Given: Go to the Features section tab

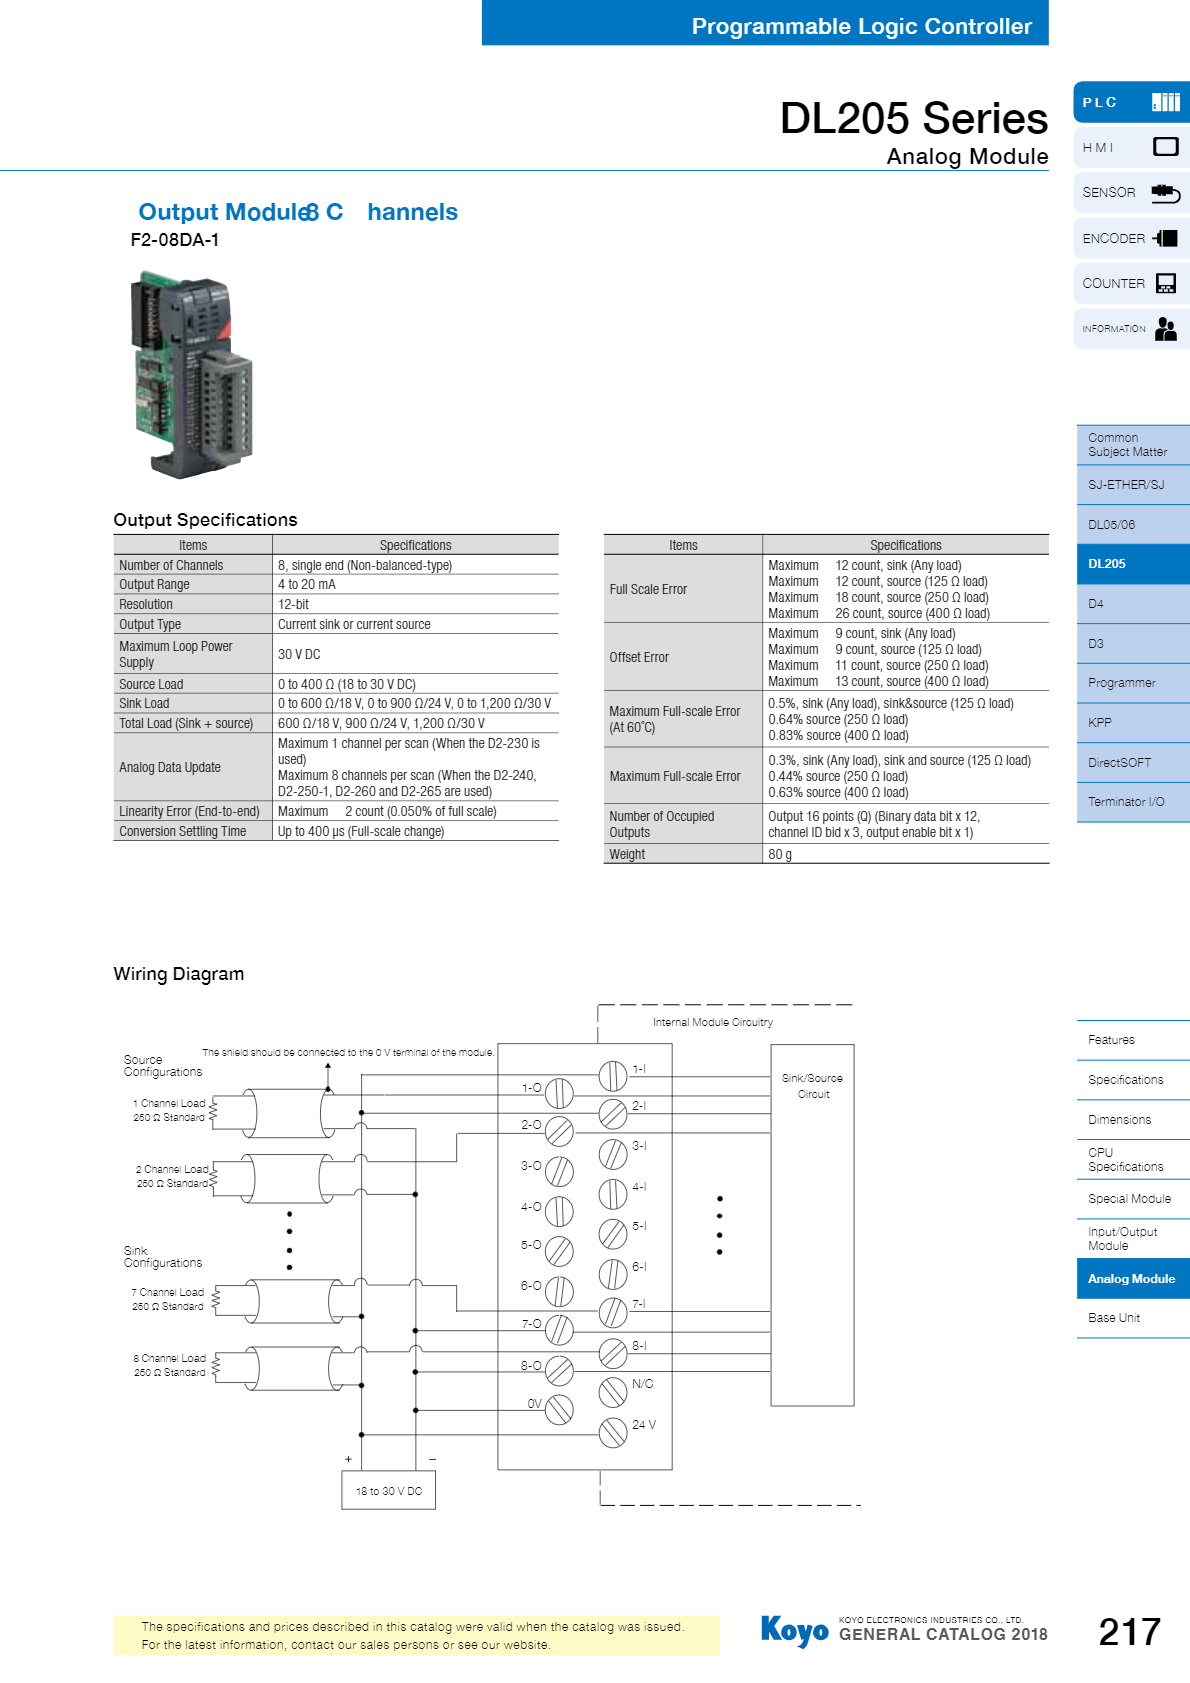Looking at the screenshot, I should tap(1133, 1040).
